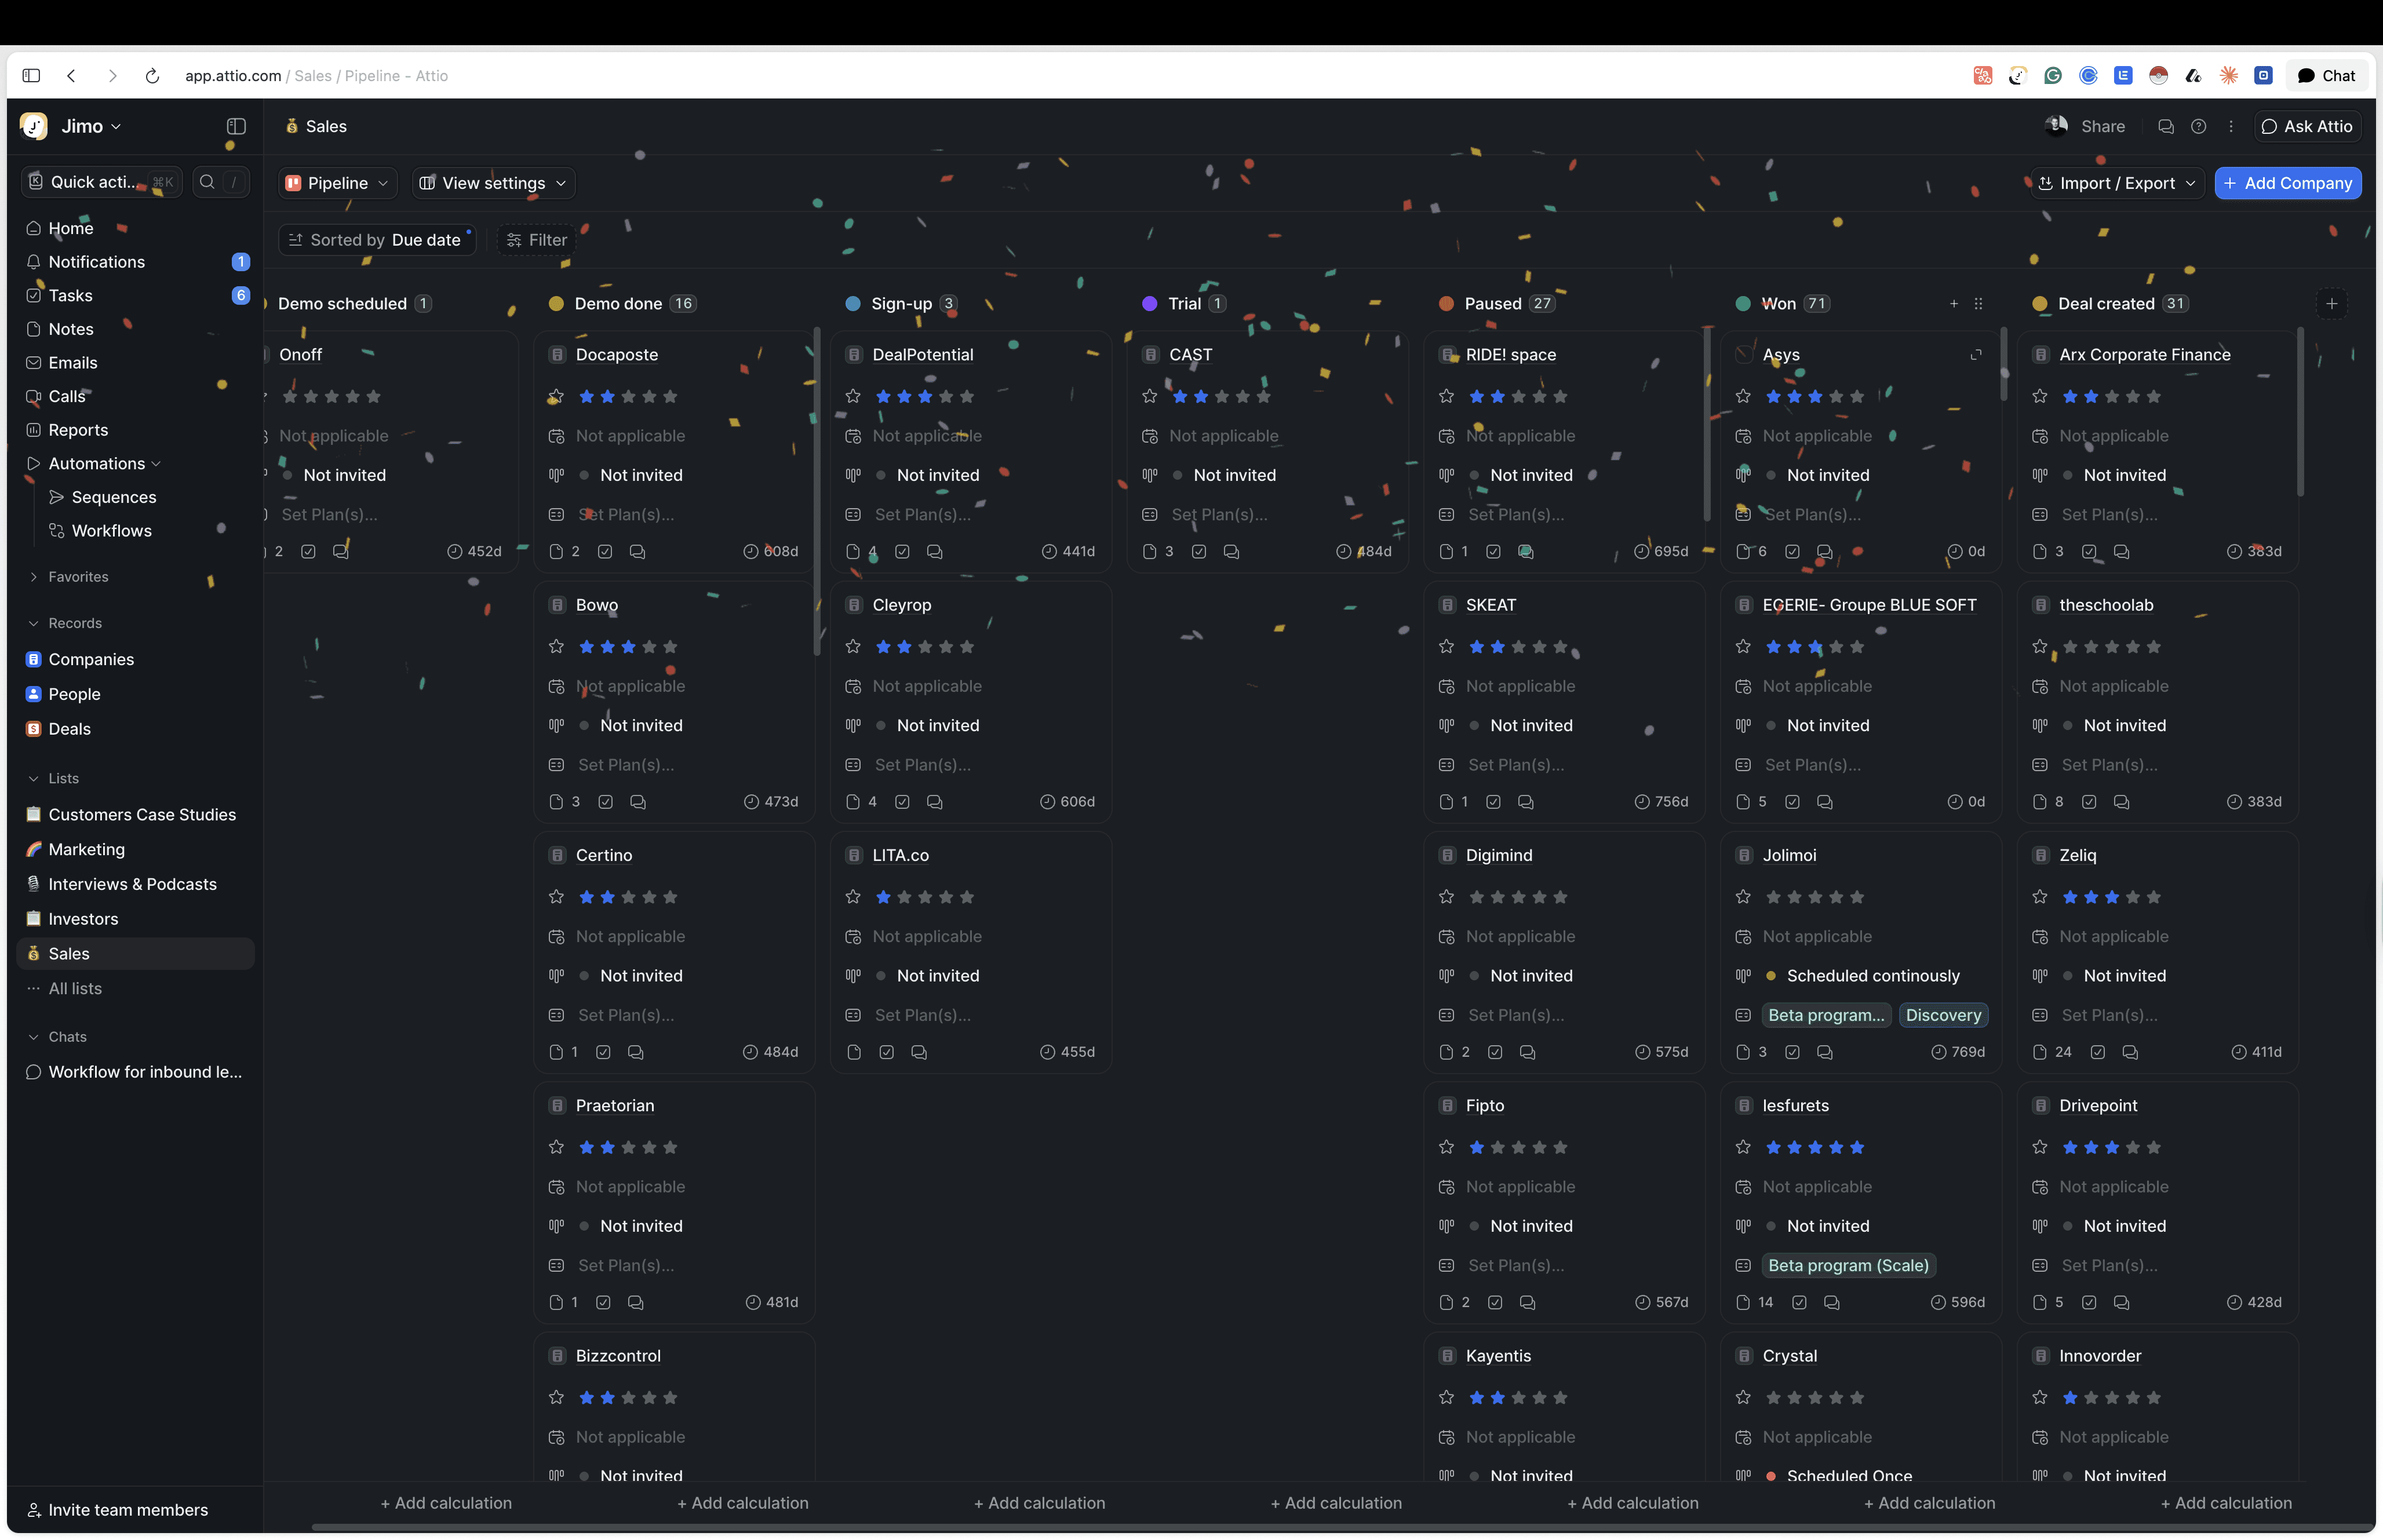
Task: Star the Zeliq deal as favorite
Action: click(x=2039, y=897)
